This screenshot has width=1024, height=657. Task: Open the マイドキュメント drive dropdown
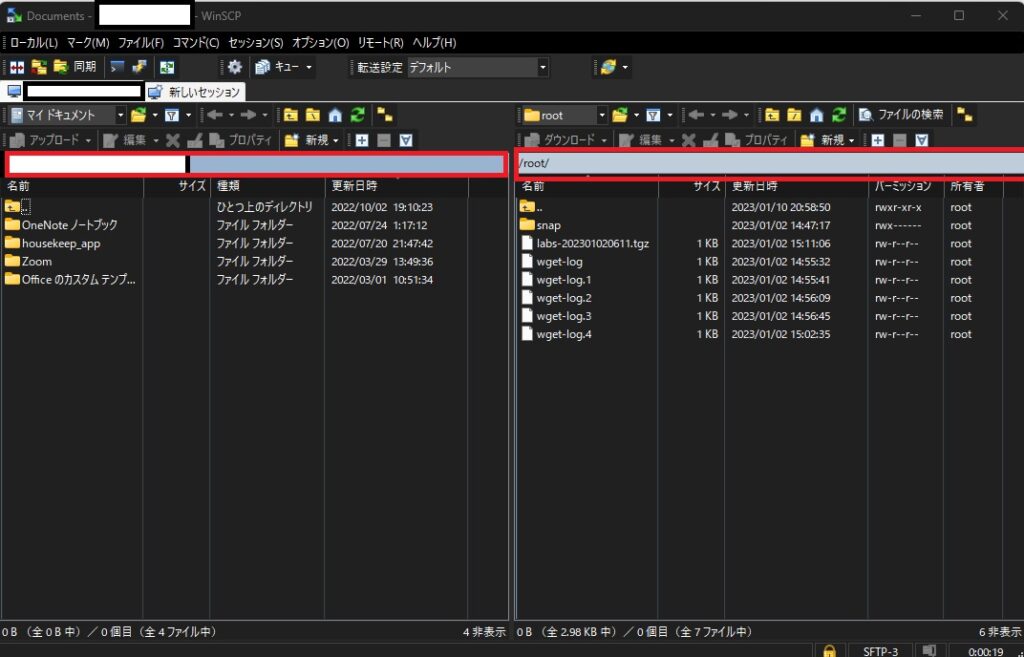pyautogui.click(x=120, y=115)
